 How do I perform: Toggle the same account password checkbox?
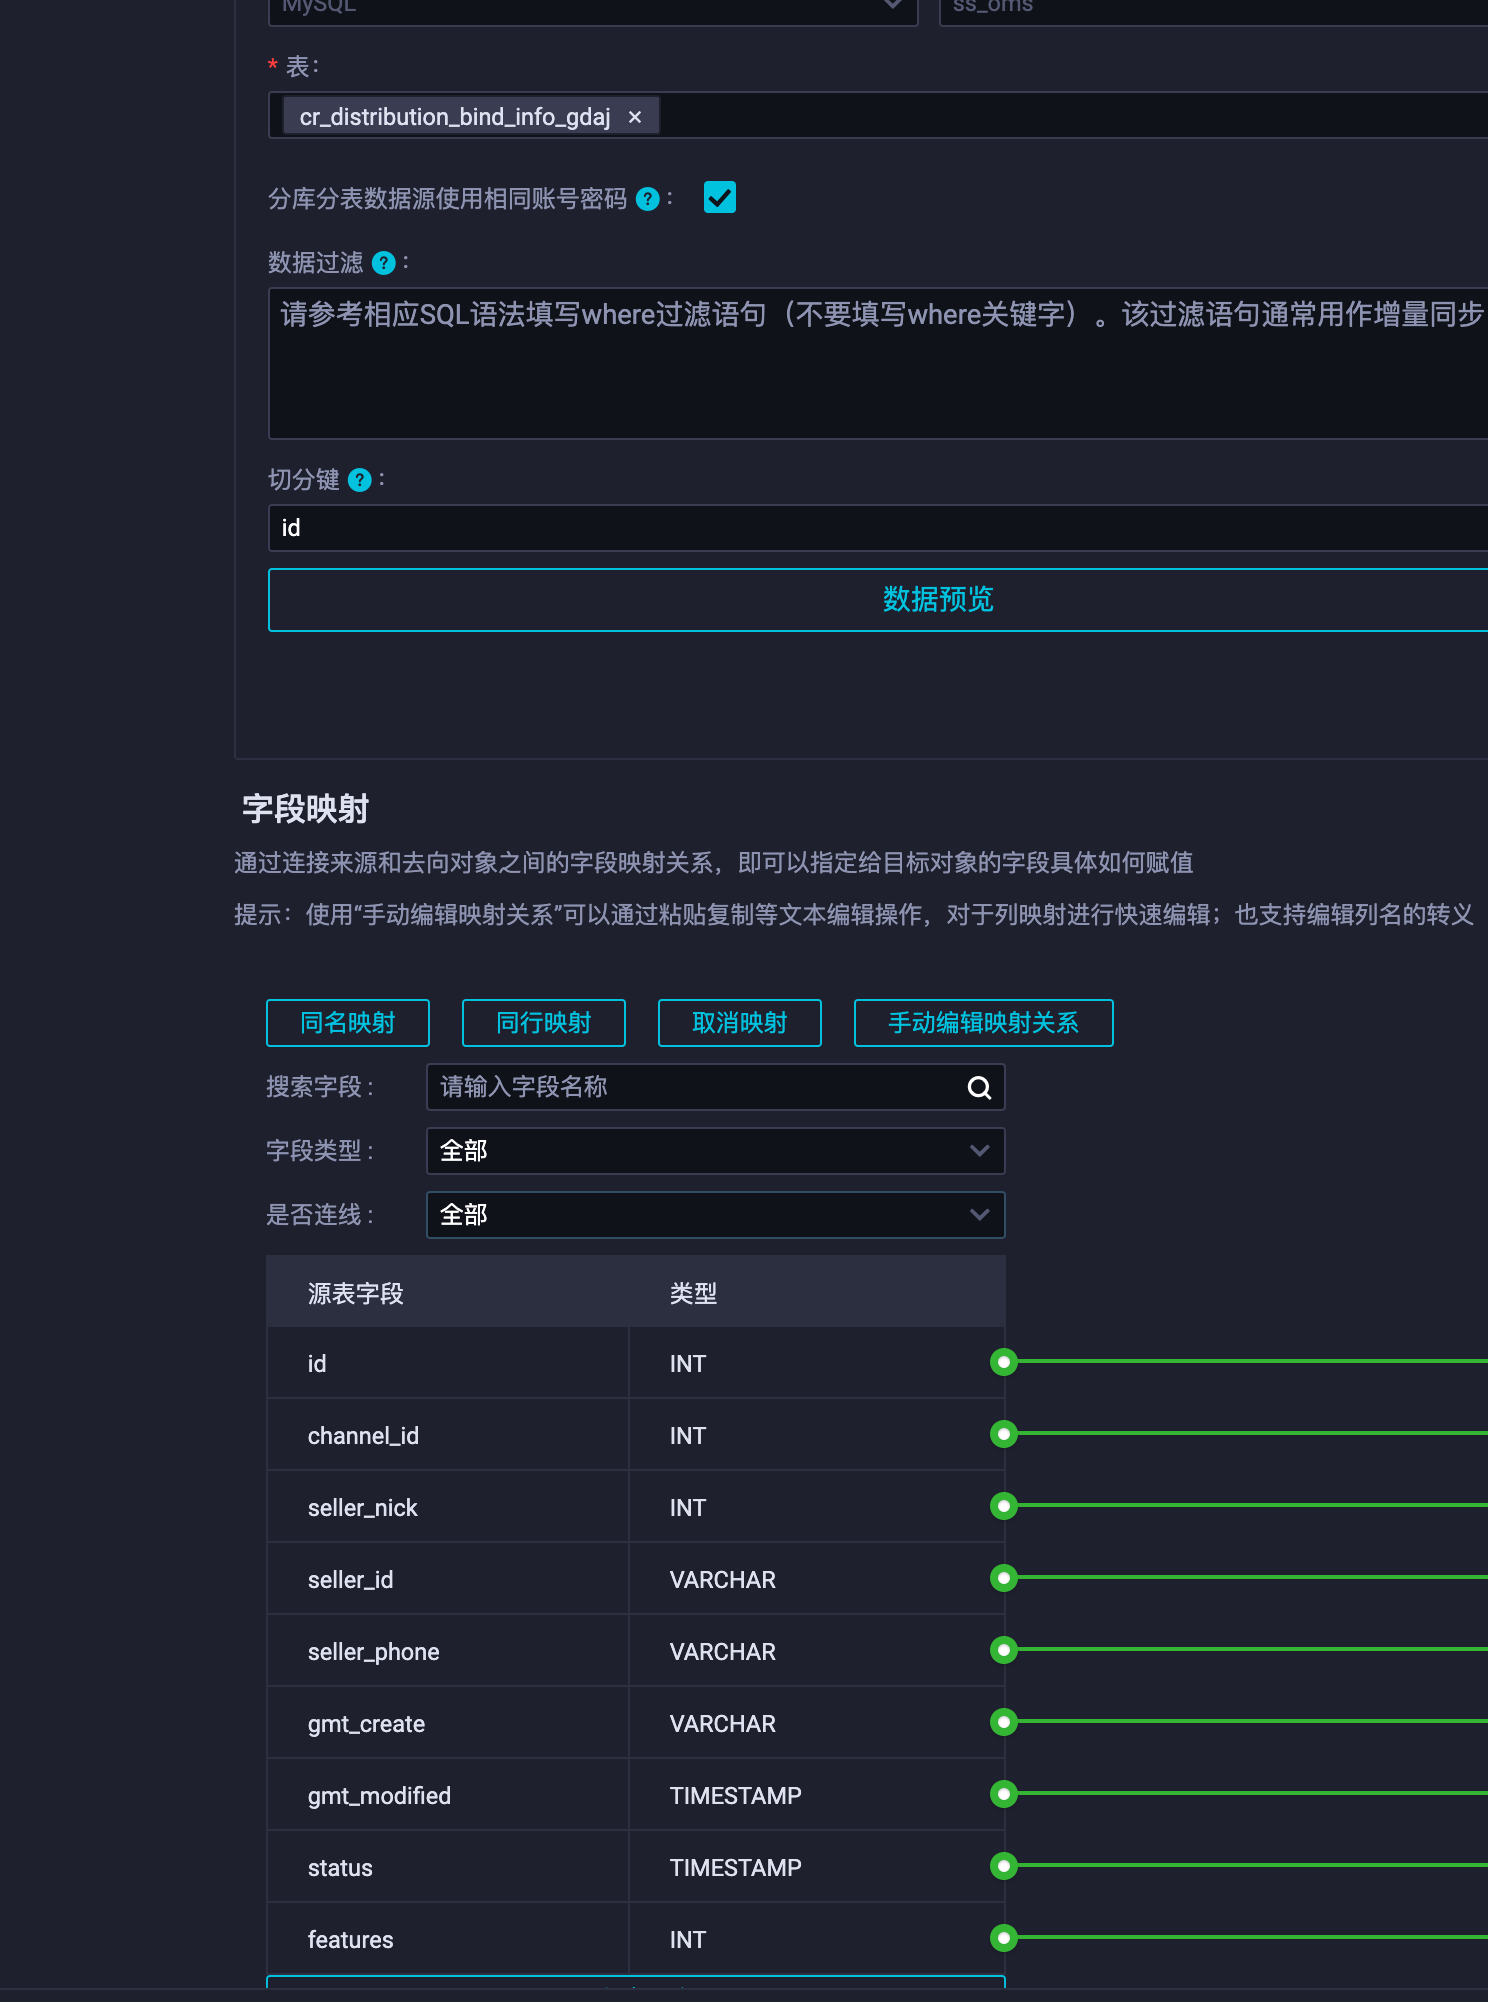coord(720,197)
